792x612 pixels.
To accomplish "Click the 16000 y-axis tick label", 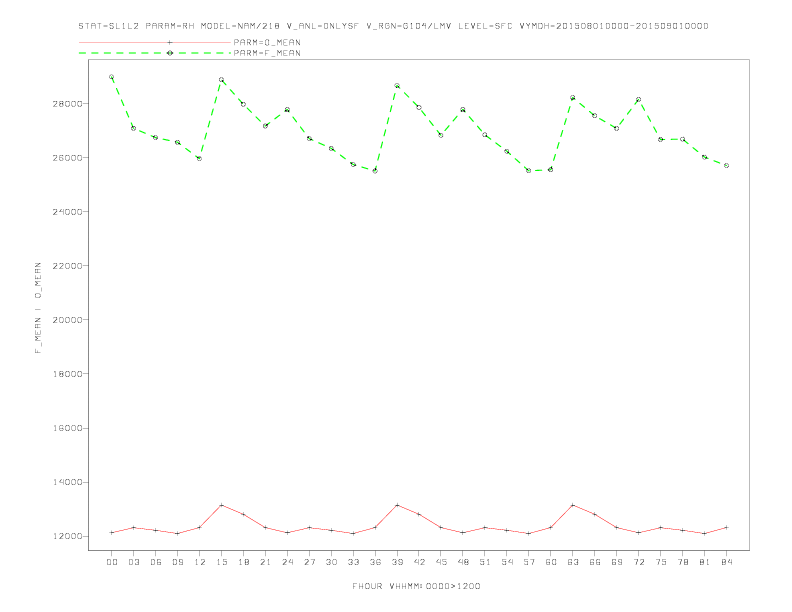I will pyautogui.click(x=68, y=428).
